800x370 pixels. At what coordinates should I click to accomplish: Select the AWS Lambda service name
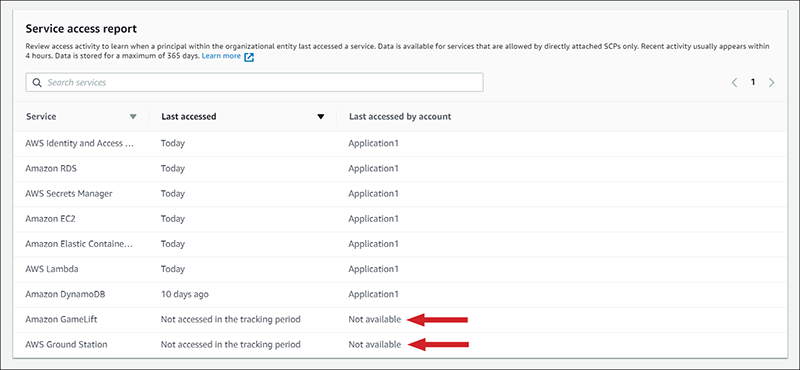[x=52, y=269]
